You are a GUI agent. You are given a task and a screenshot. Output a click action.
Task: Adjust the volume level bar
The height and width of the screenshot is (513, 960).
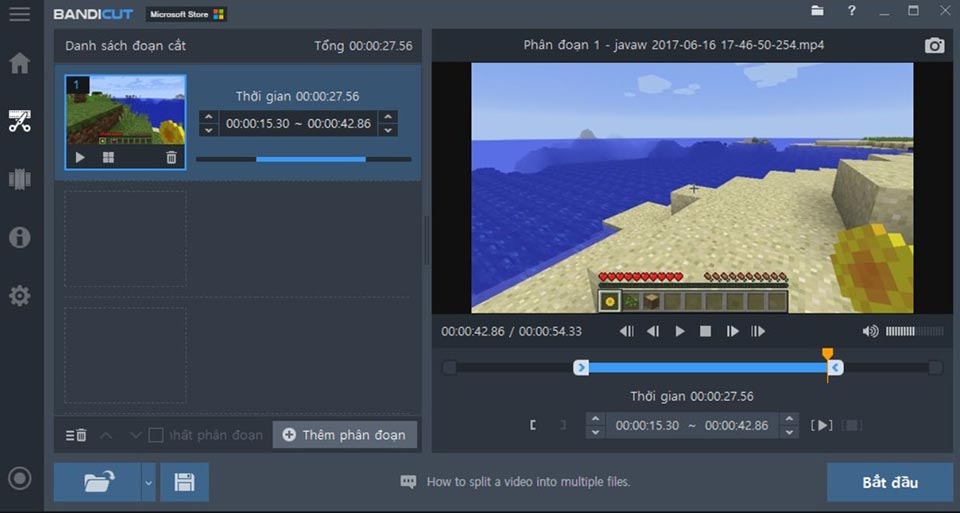point(915,331)
